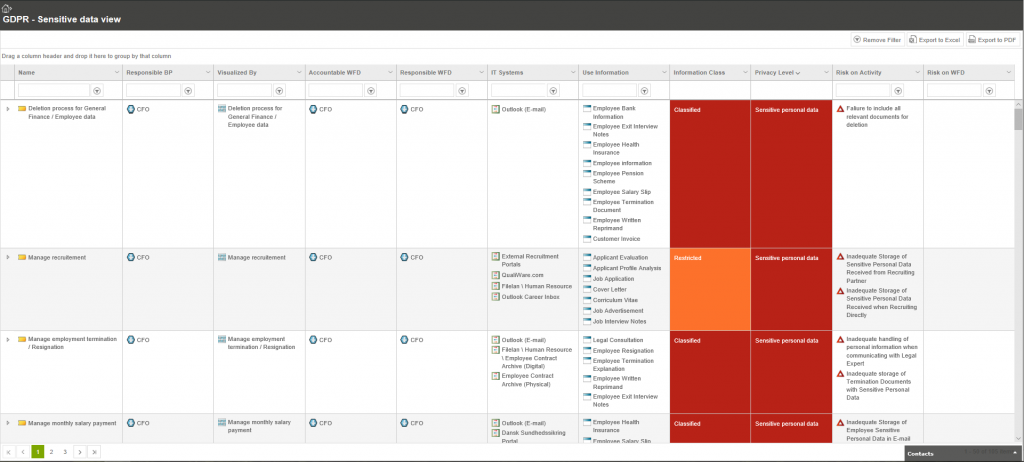Go to page 3 of results

[65, 452]
